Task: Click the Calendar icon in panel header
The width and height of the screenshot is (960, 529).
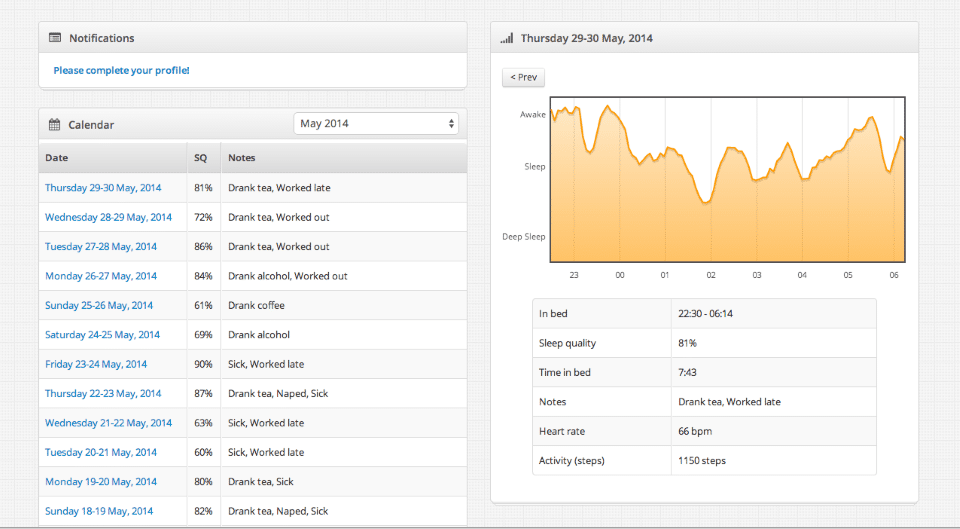Action: [x=55, y=125]
